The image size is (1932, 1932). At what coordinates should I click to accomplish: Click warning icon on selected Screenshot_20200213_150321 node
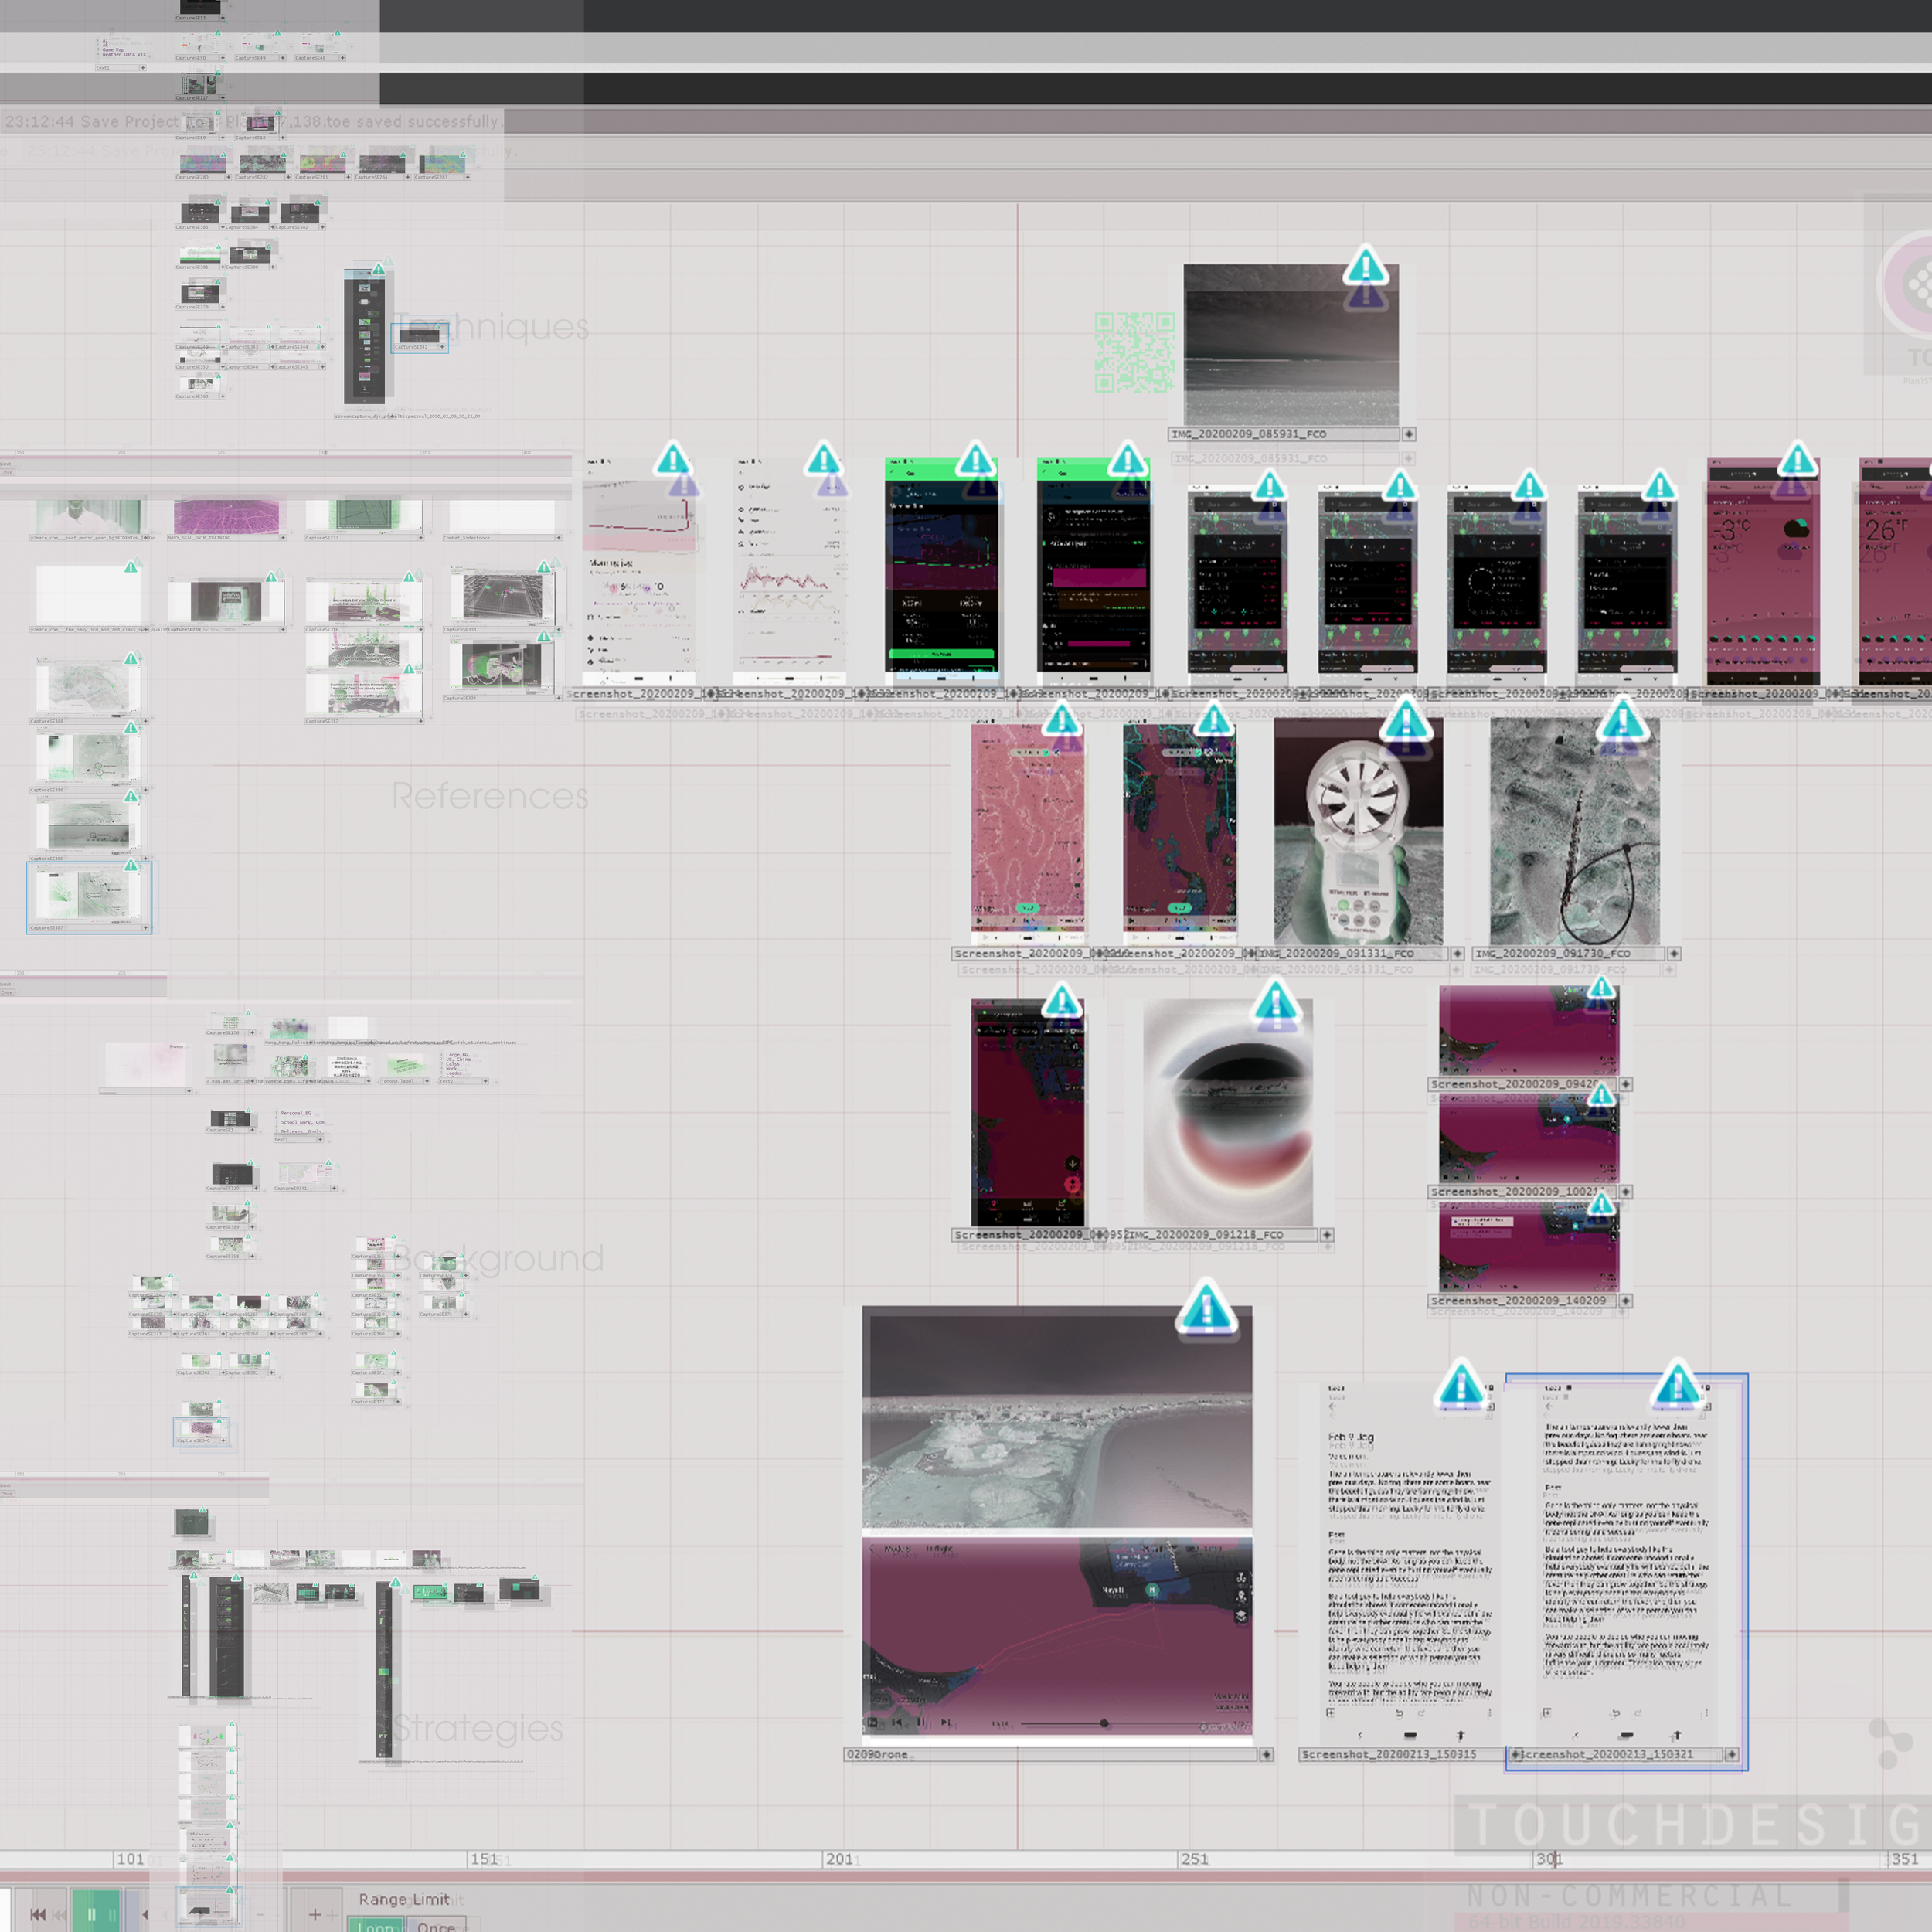coord(1677,1386)
